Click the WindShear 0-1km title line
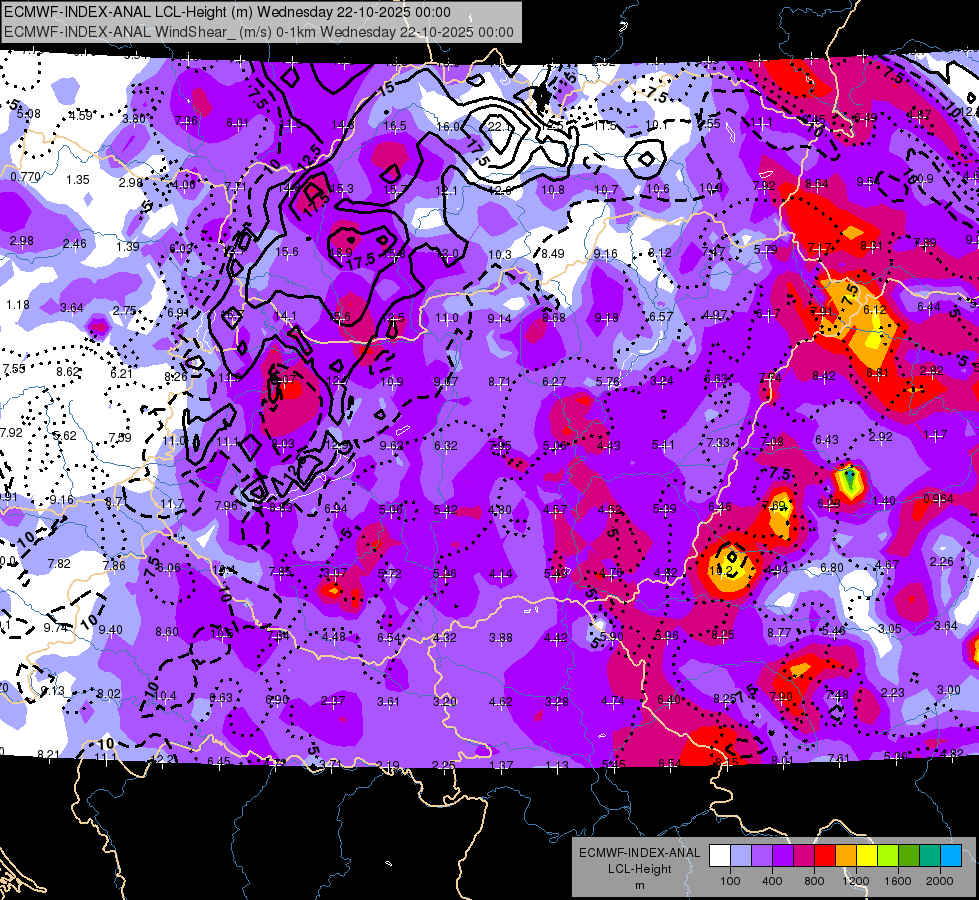This screenshot has height=900, width=979. pyautogui.click(x=259, y=32)
